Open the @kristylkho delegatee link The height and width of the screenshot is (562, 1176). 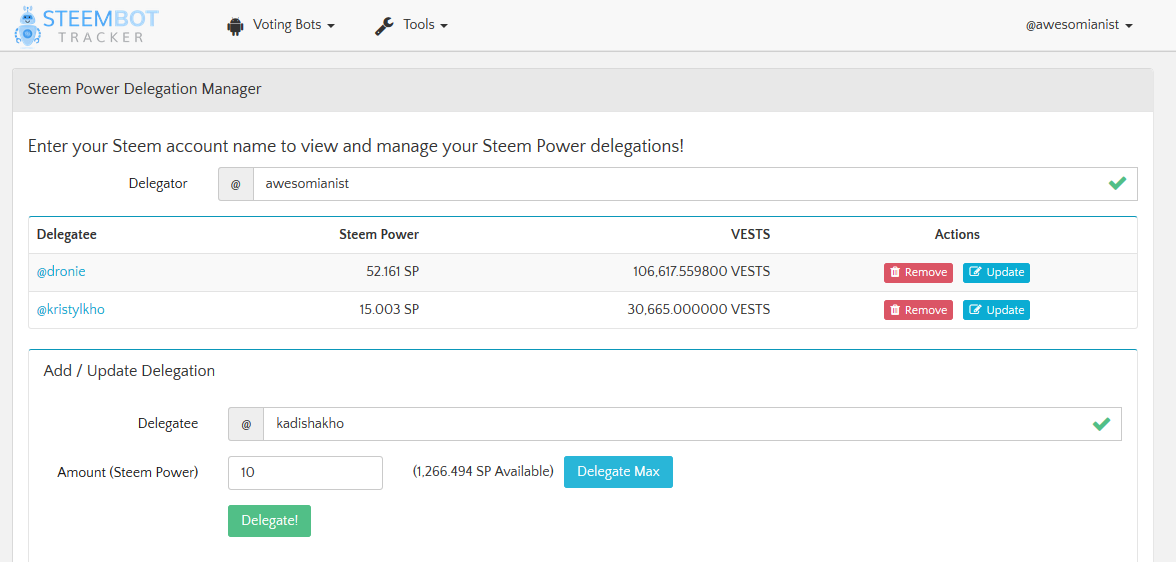[x=70, y=309]
